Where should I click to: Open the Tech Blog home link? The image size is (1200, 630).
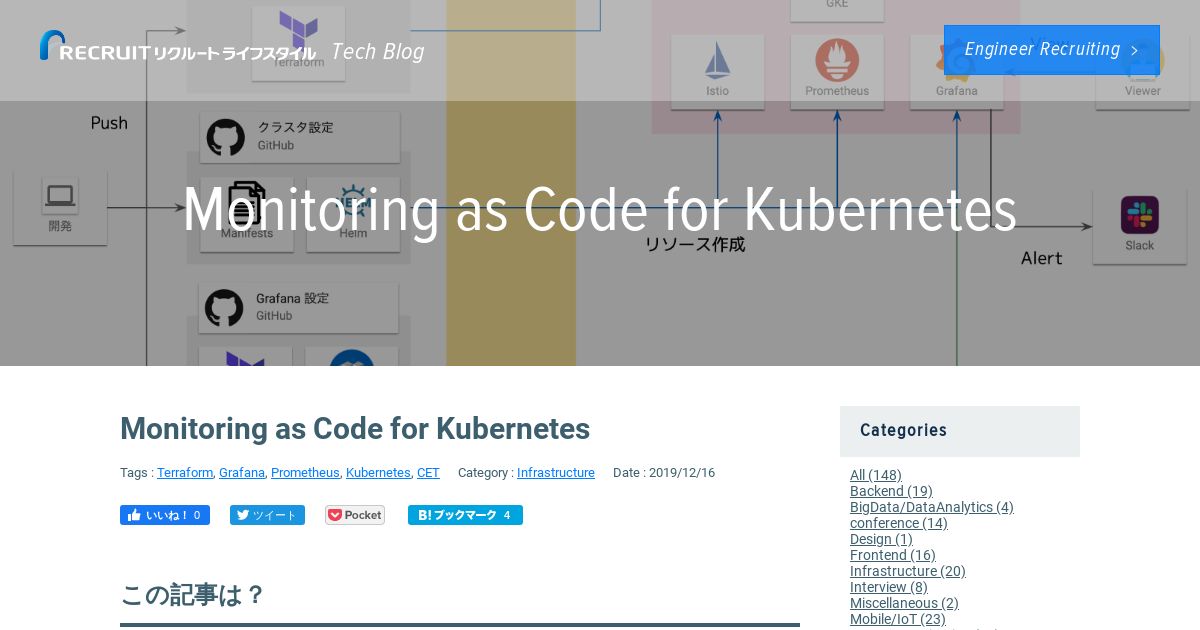[377, 51]
